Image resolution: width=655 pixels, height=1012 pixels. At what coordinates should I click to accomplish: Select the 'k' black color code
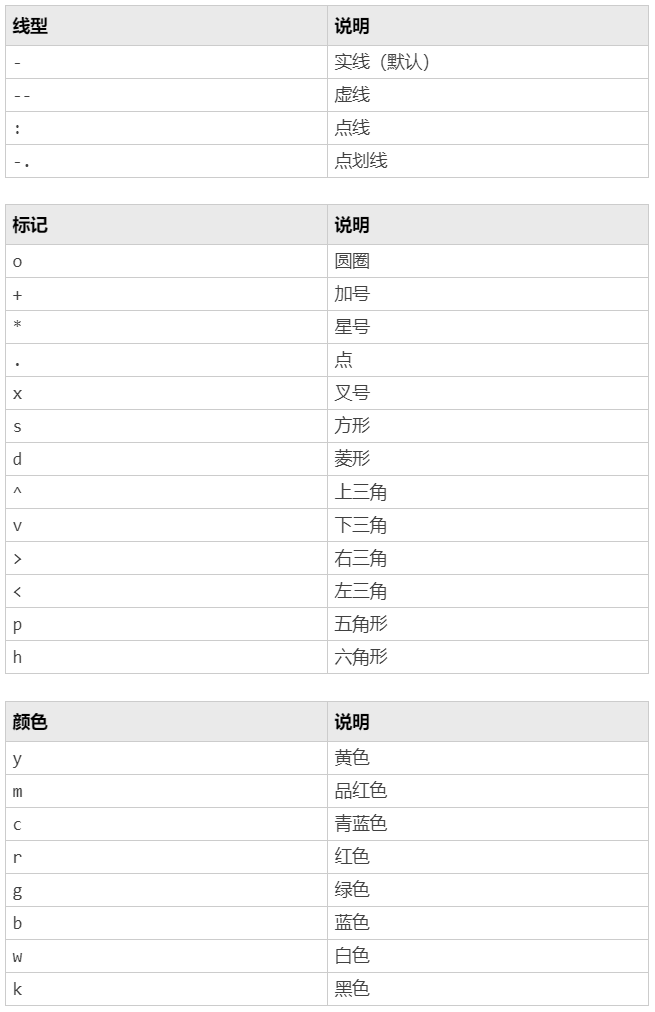click(17, 989)
